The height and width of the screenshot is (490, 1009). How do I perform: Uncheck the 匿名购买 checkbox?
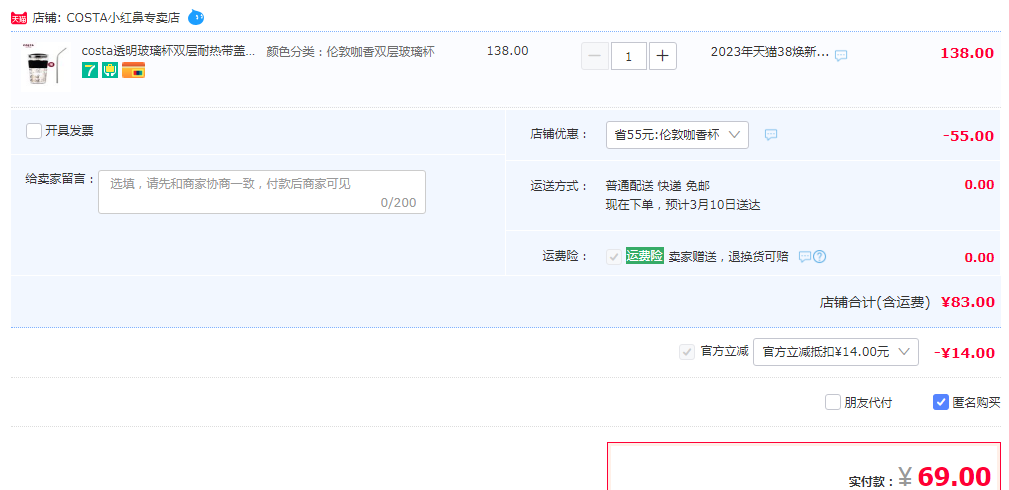941,402
